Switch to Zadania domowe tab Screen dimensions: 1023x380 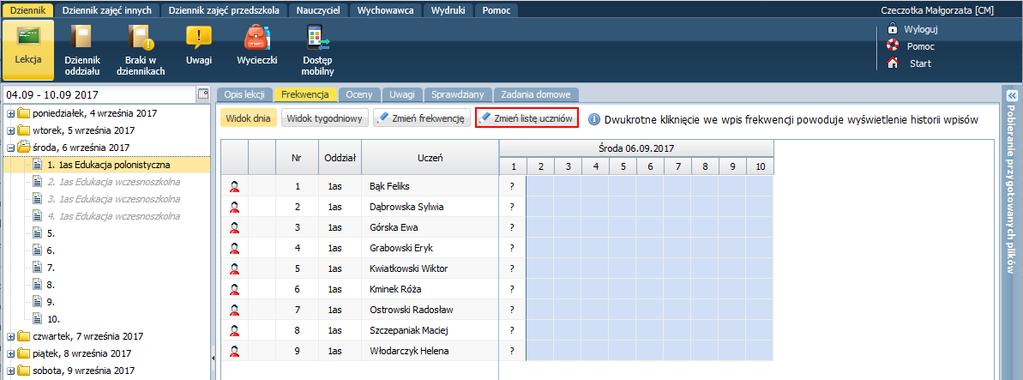pyautogui.click(x=536, y=95)
